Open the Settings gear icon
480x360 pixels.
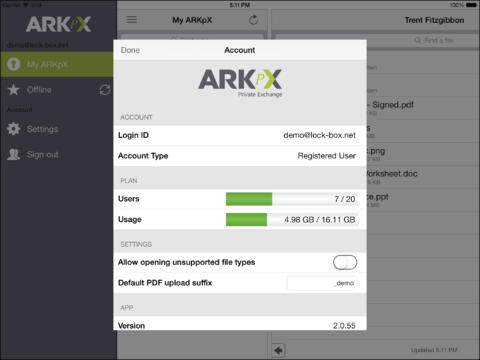click(x=14, y=129)
